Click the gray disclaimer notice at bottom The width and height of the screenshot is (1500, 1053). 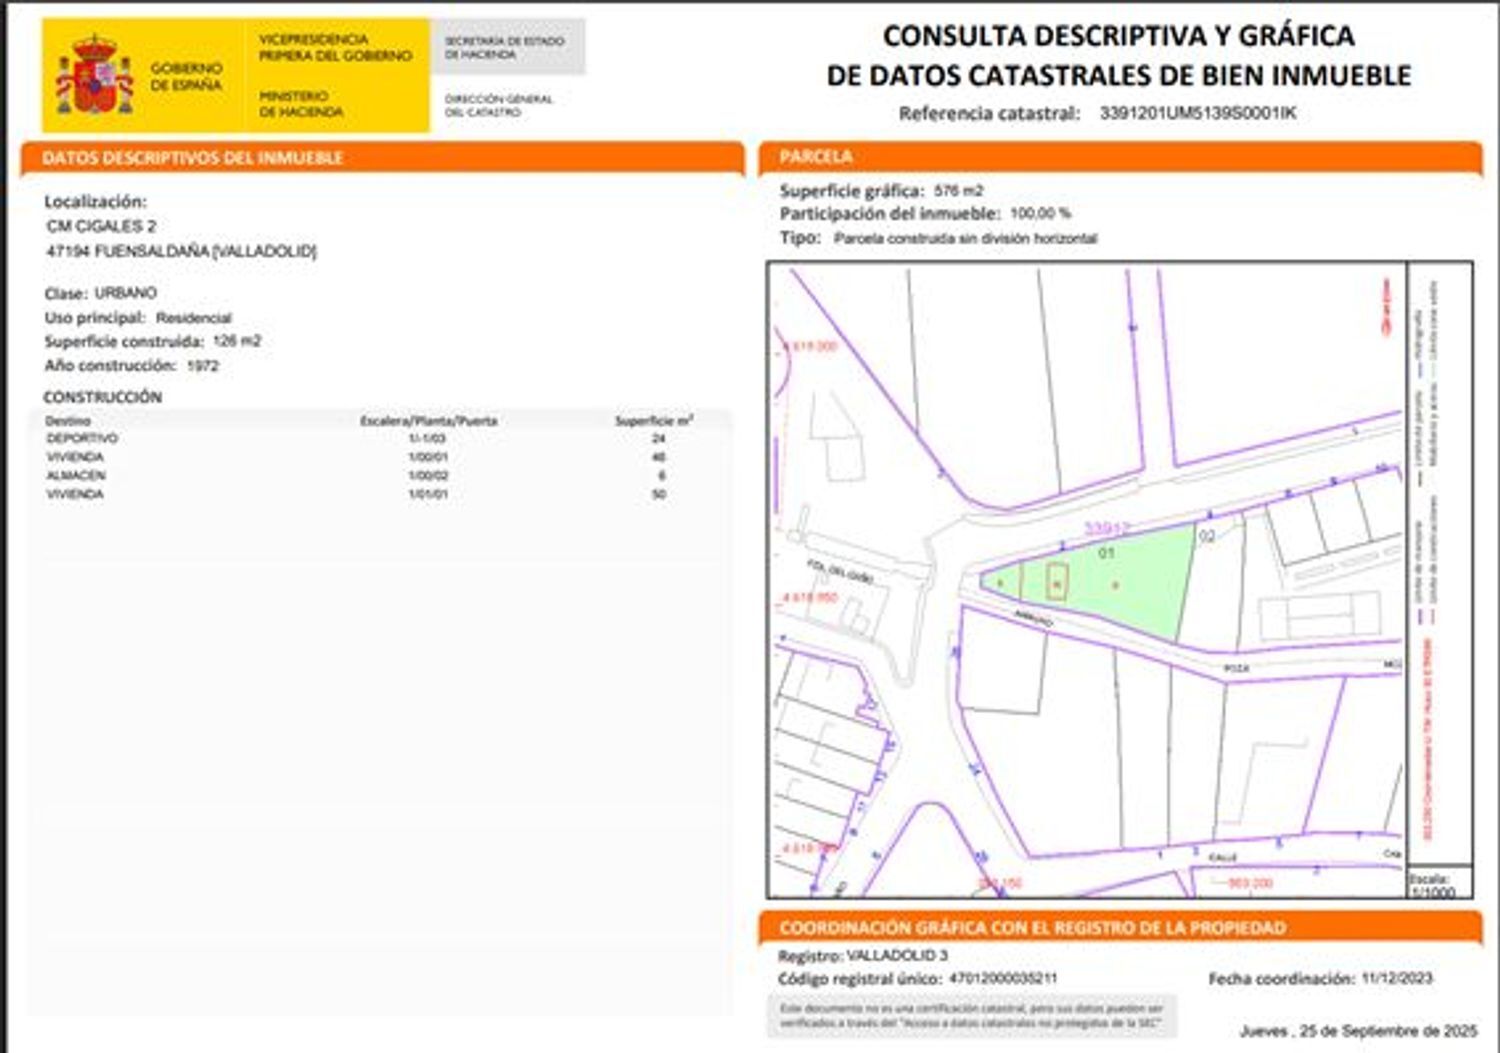pos(971,1016)
